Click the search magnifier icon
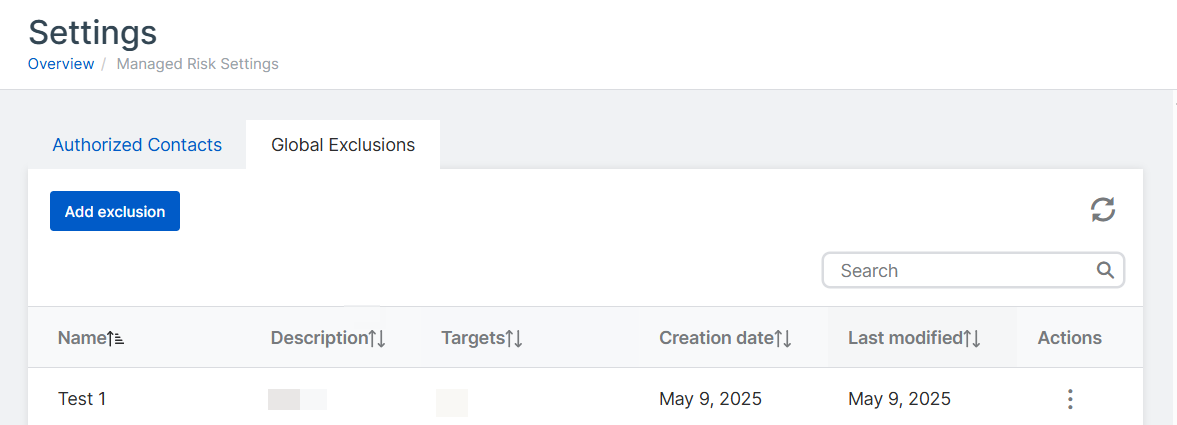1177x425 pixels. (1105, 270)
